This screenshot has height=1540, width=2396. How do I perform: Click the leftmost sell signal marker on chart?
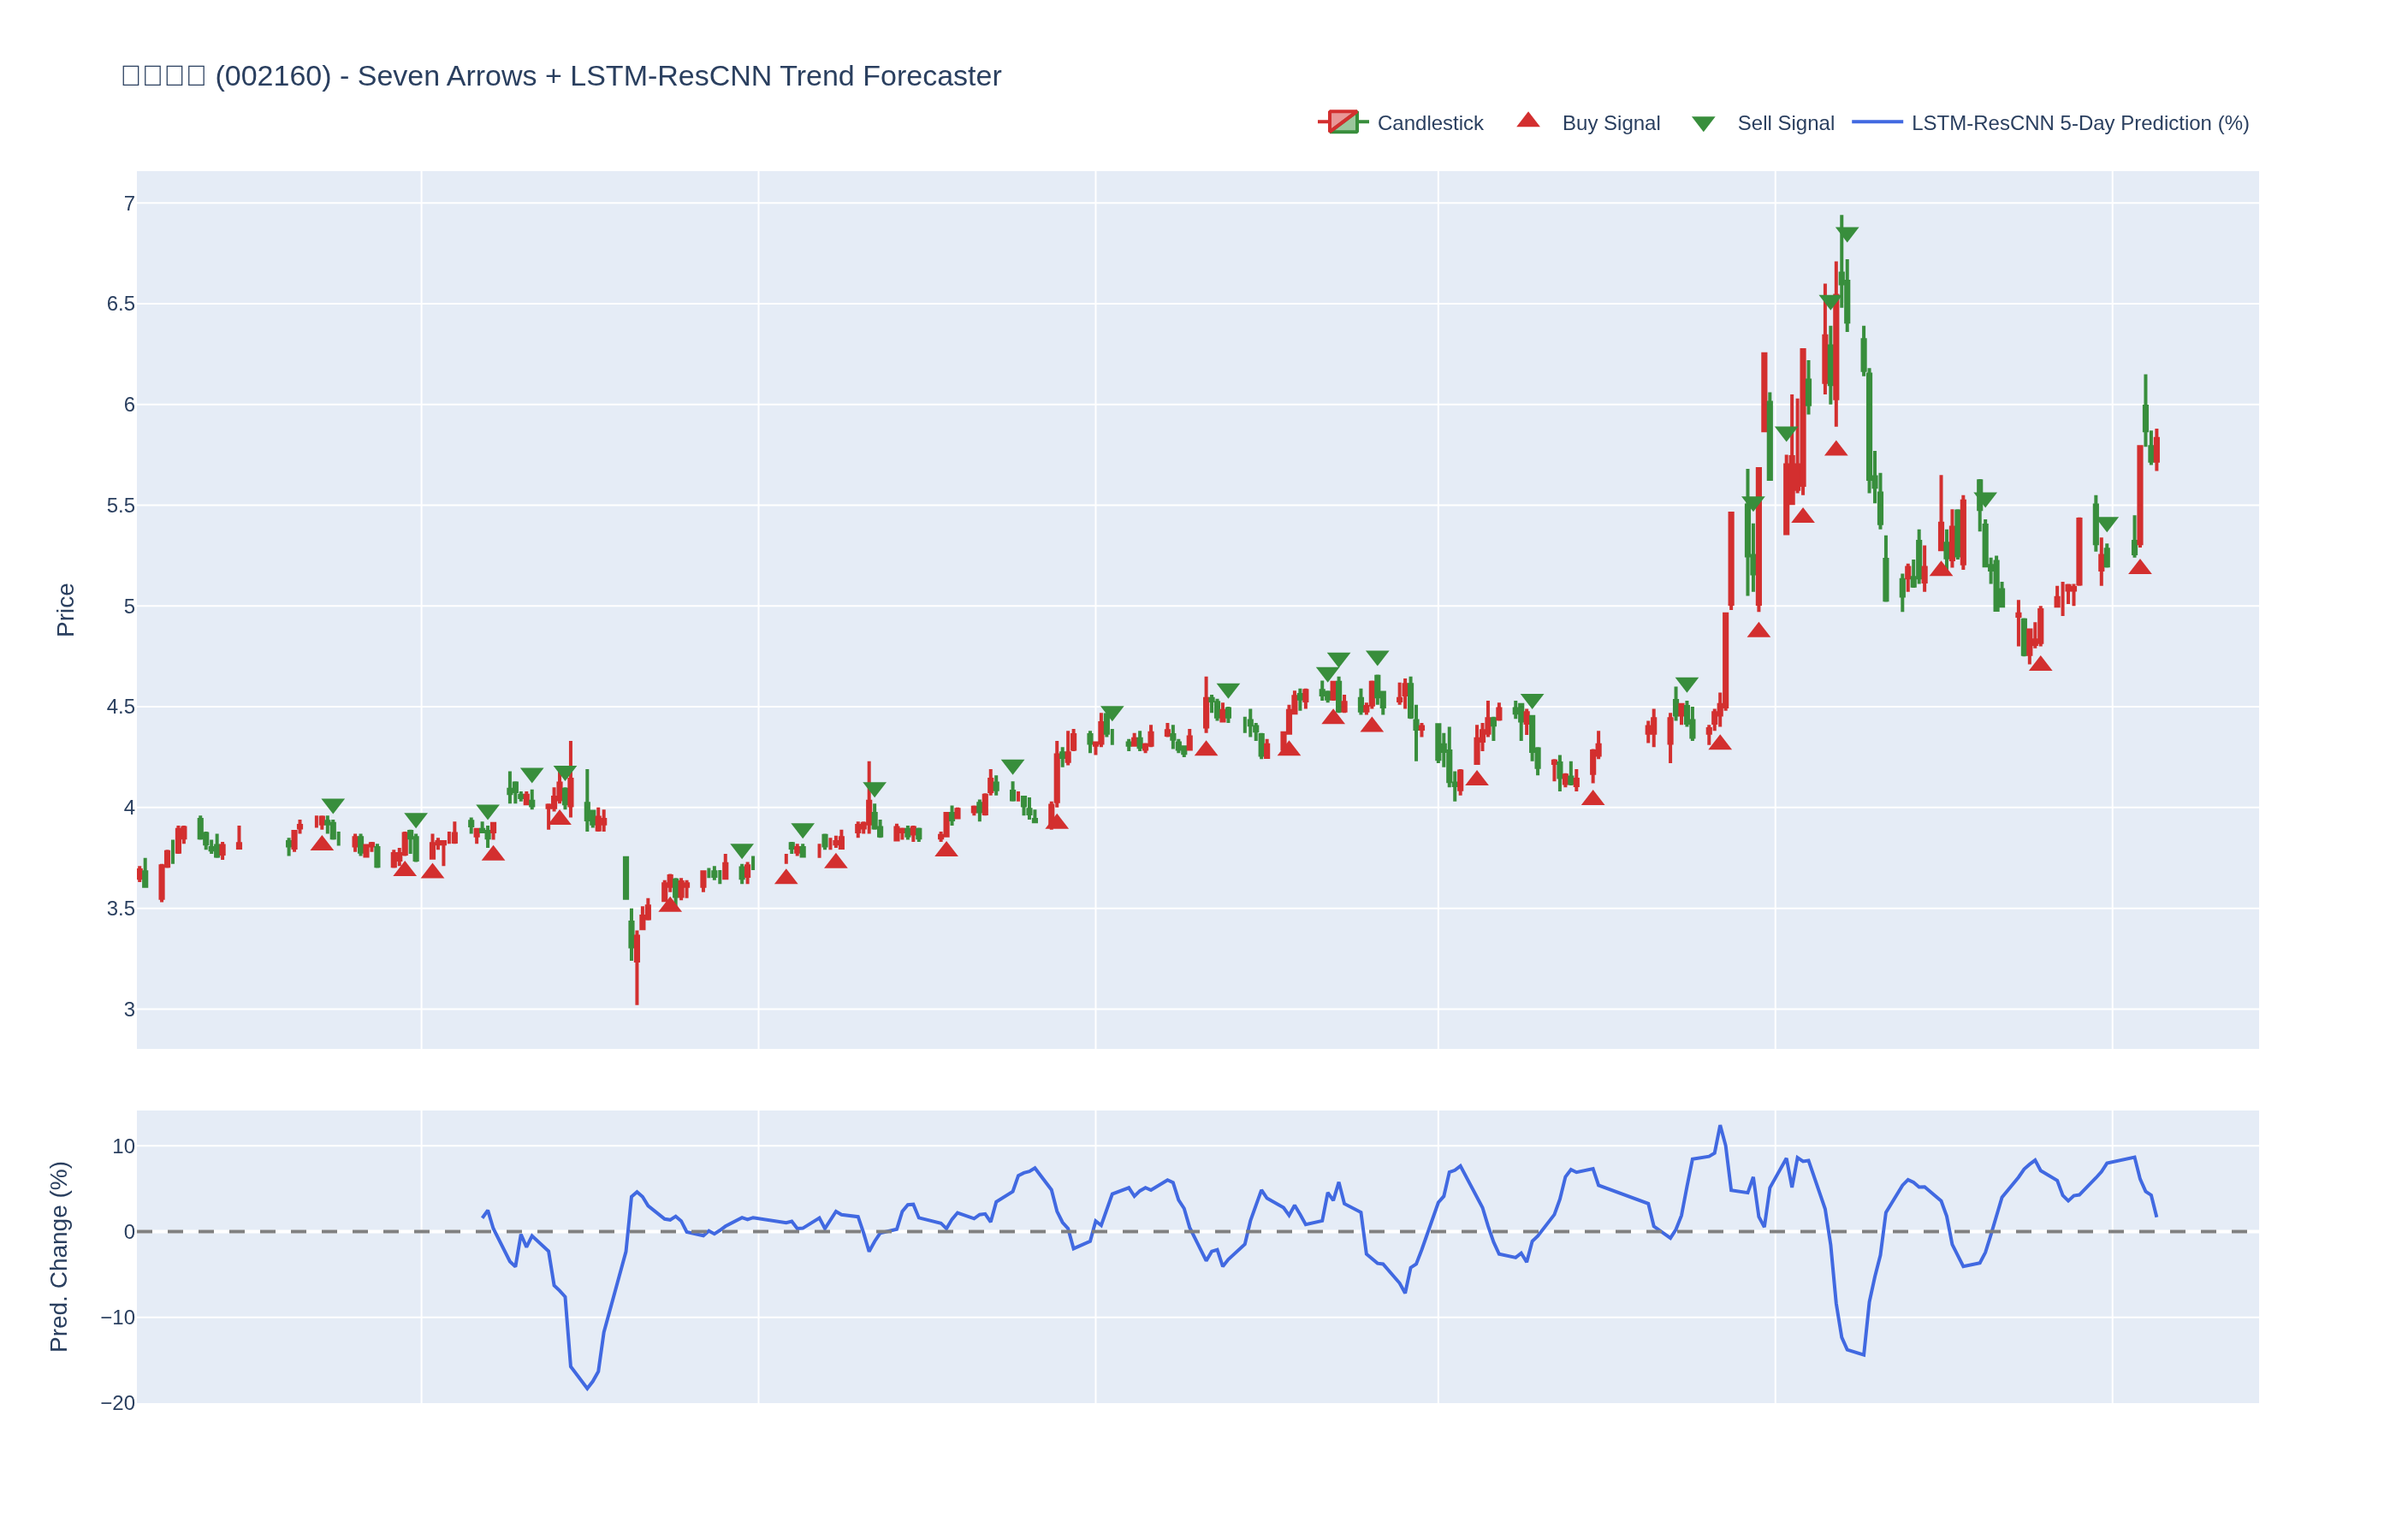(x=333, y=805)
